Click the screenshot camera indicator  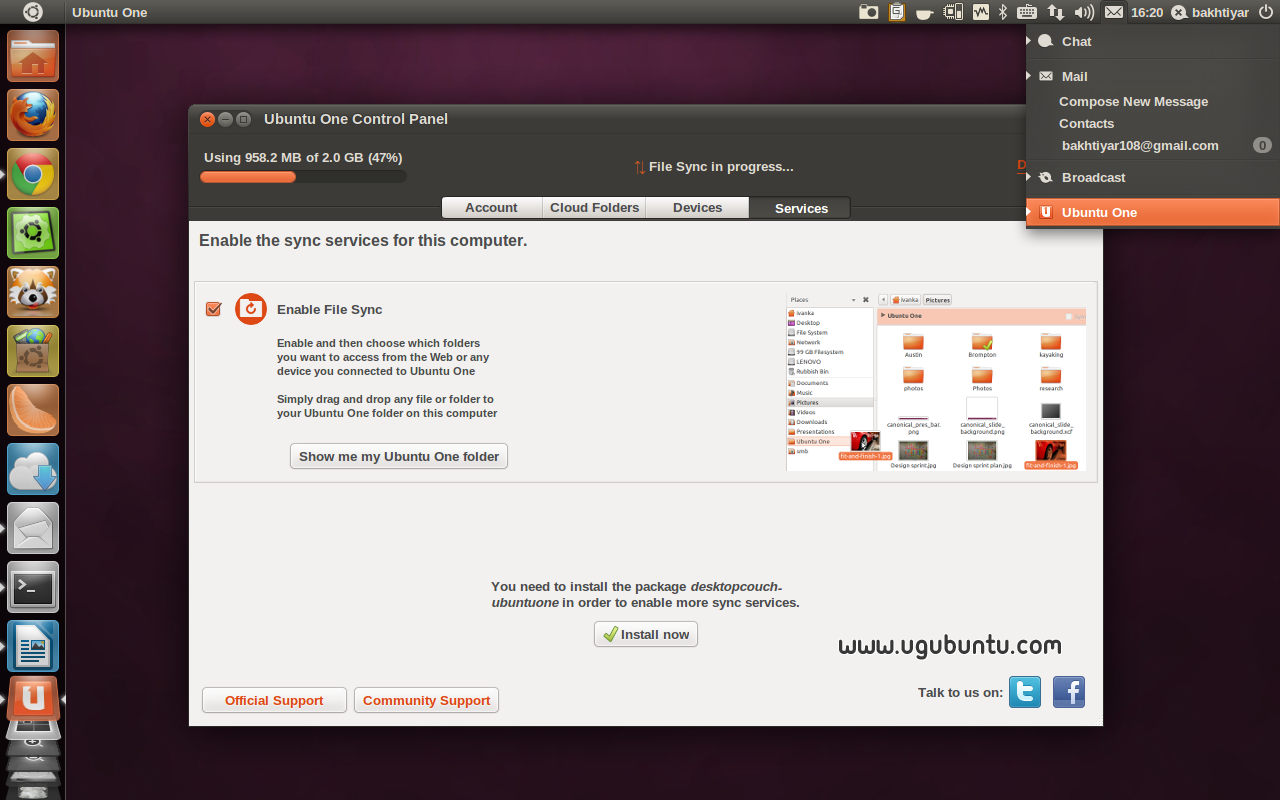869,12
